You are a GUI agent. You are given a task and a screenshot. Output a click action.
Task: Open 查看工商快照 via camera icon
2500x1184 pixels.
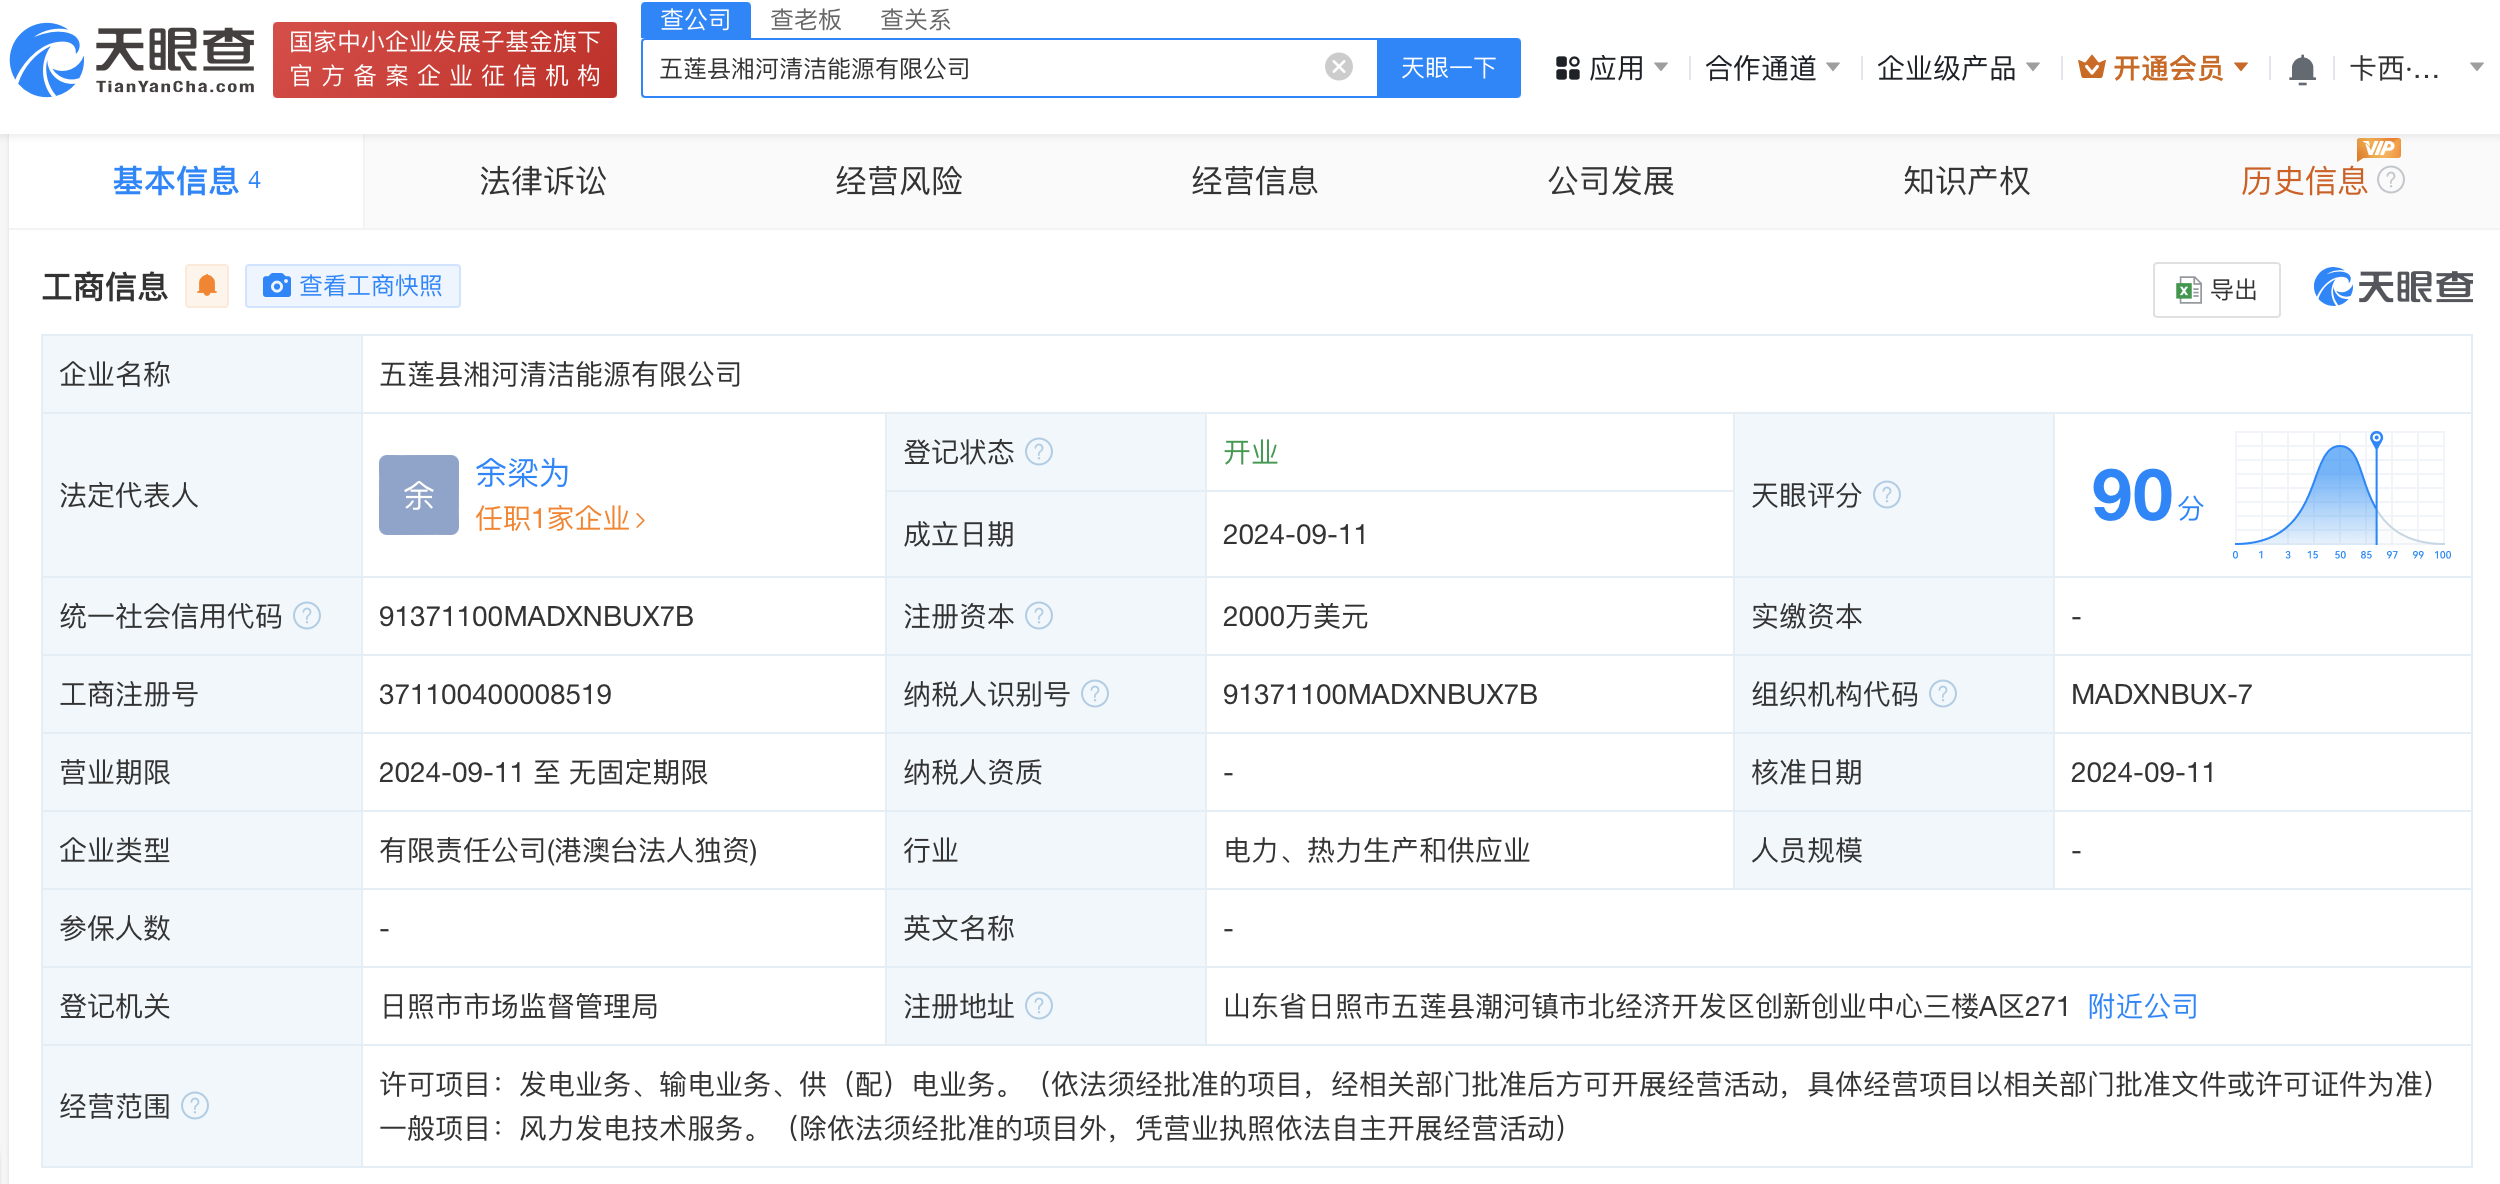coord(277,286)
